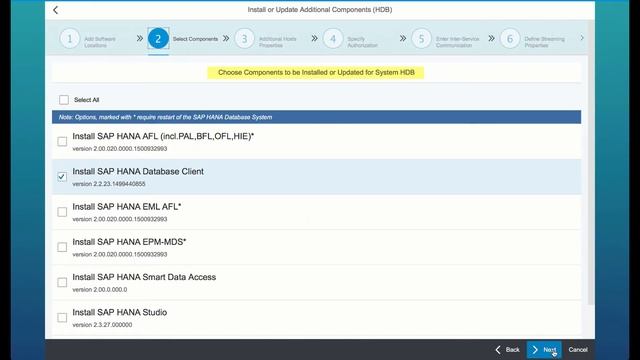
Task: Click the back arrow beside the dialog title
Action: tap(56, 10)
